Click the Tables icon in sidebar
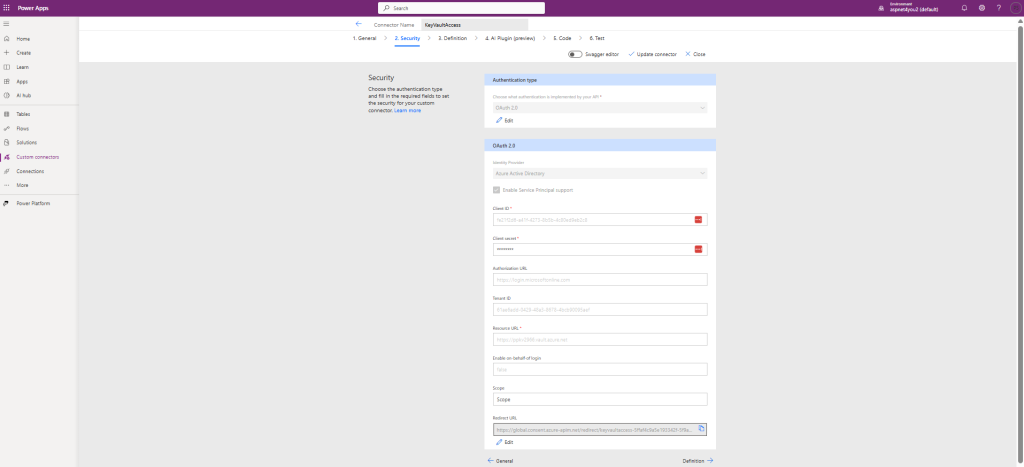This screenshot has width=1024, height=467. [7, 114]
